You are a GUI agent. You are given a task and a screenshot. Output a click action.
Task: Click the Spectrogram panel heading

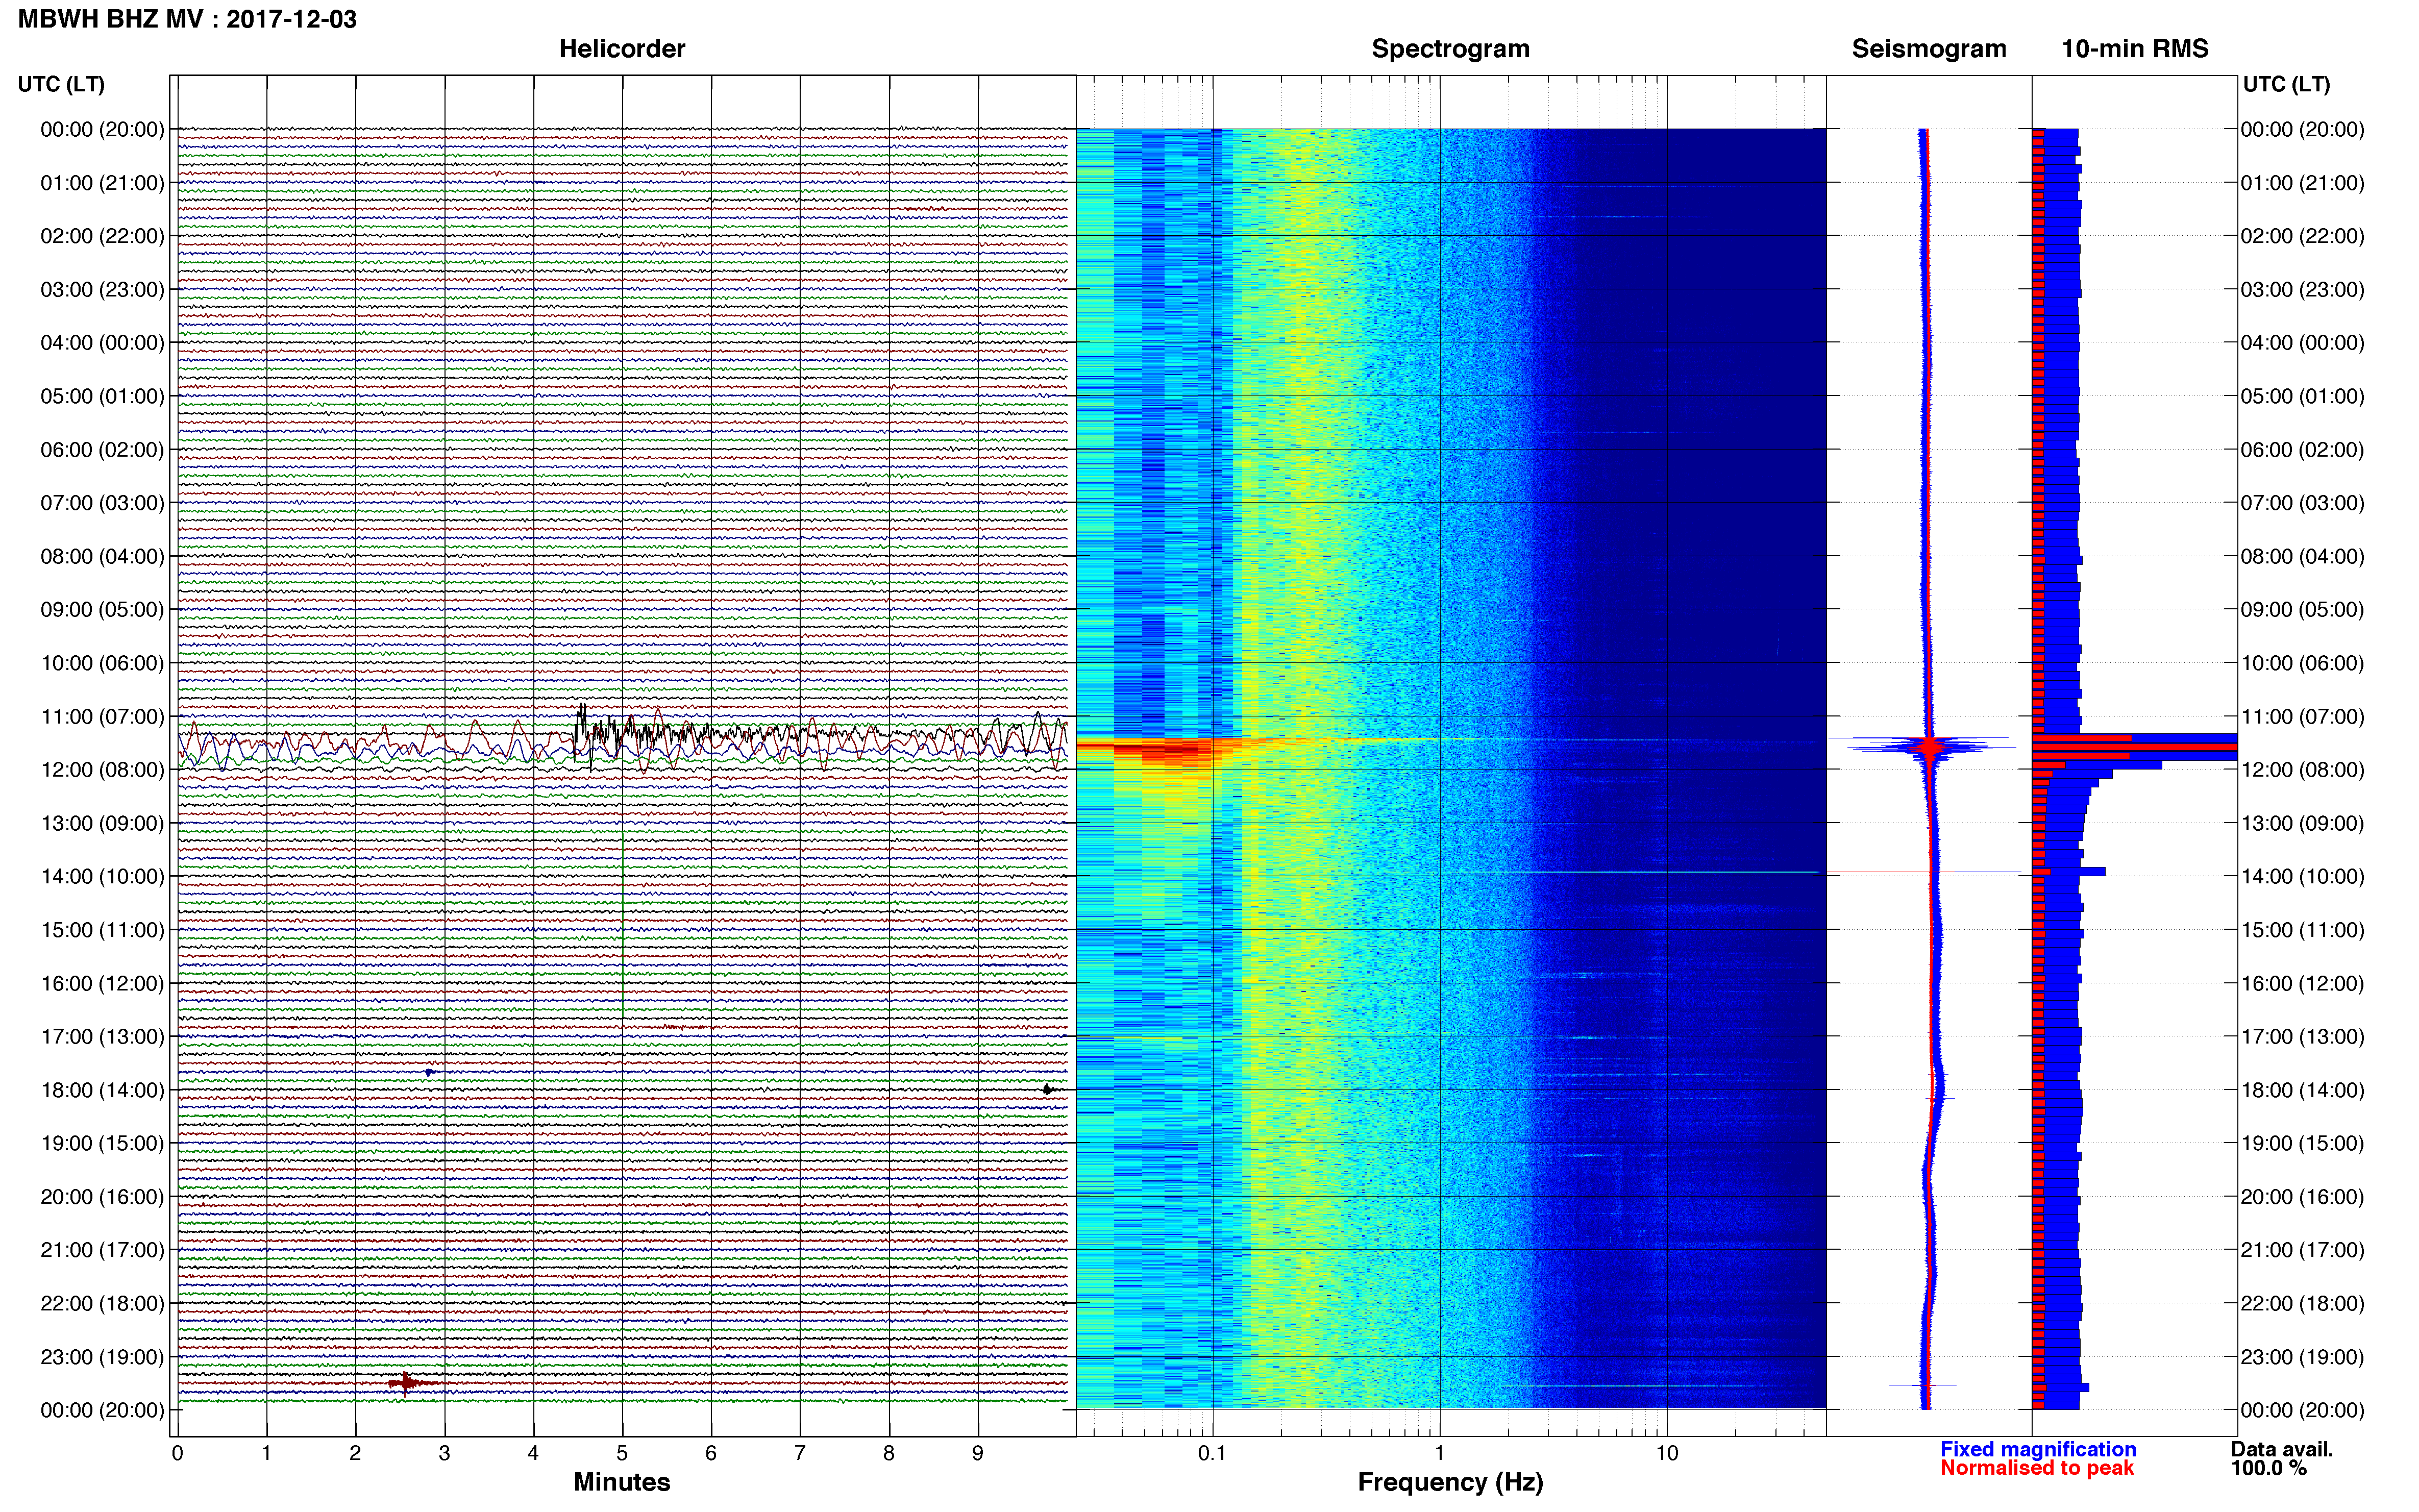1450,49
